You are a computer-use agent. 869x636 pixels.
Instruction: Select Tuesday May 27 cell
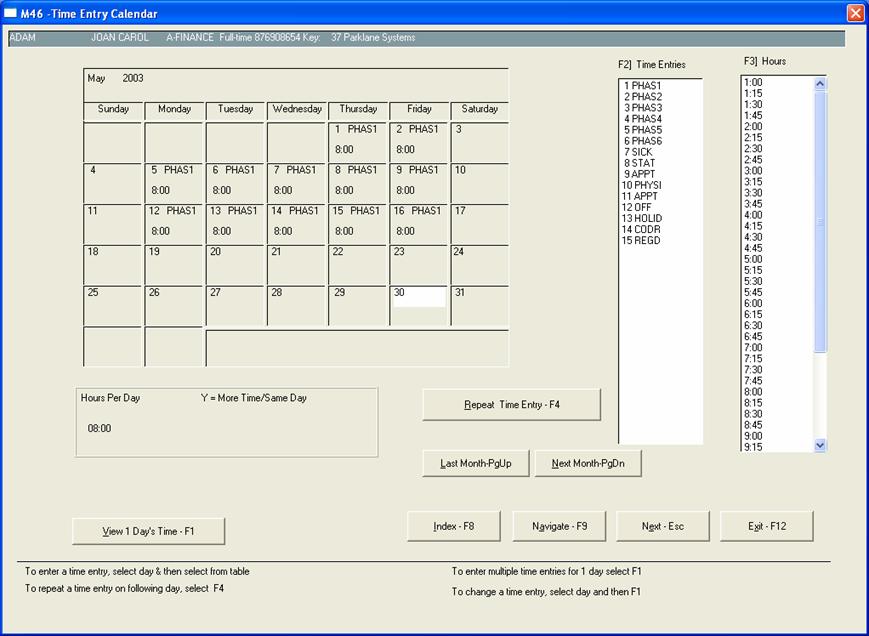pyautogui.click(x=235, y=306)
